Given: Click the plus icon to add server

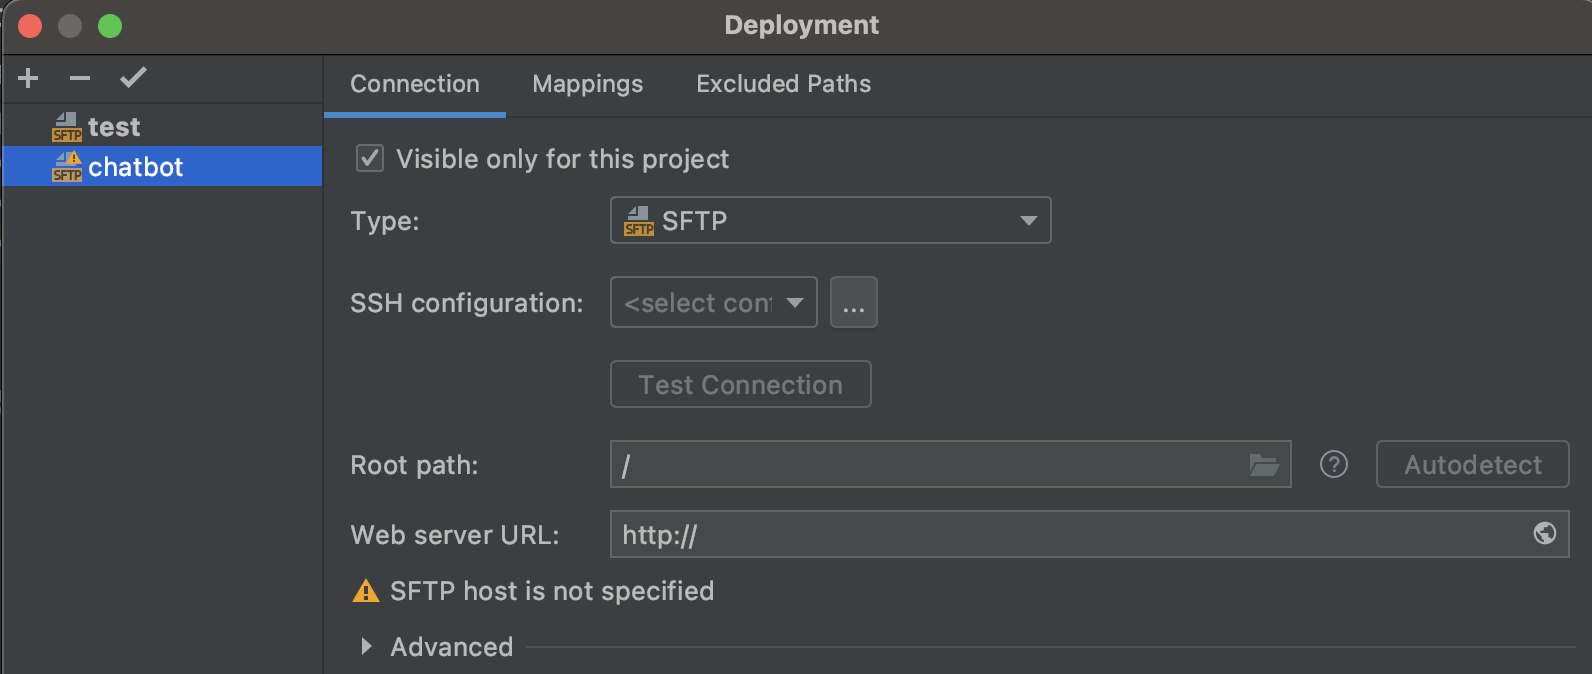Looking at the screenshot, I should point(28,78).
